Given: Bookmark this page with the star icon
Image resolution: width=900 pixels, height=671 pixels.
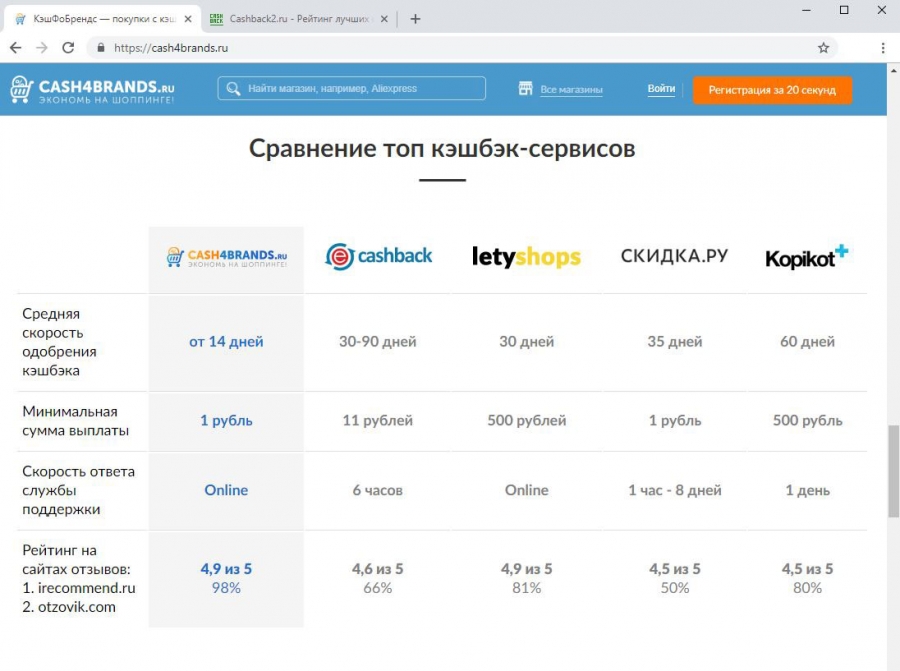Looking at the screenshot, I should coord(823,48).
